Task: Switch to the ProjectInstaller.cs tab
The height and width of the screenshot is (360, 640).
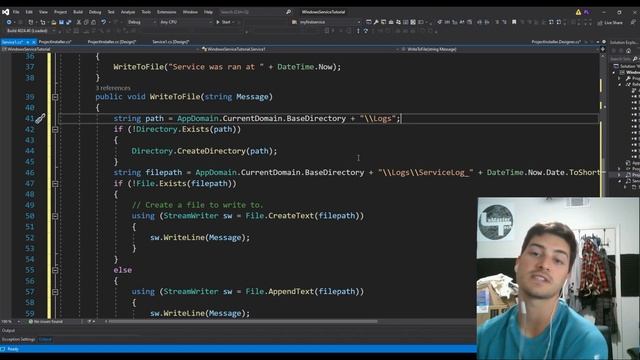Action: [55, 42]
